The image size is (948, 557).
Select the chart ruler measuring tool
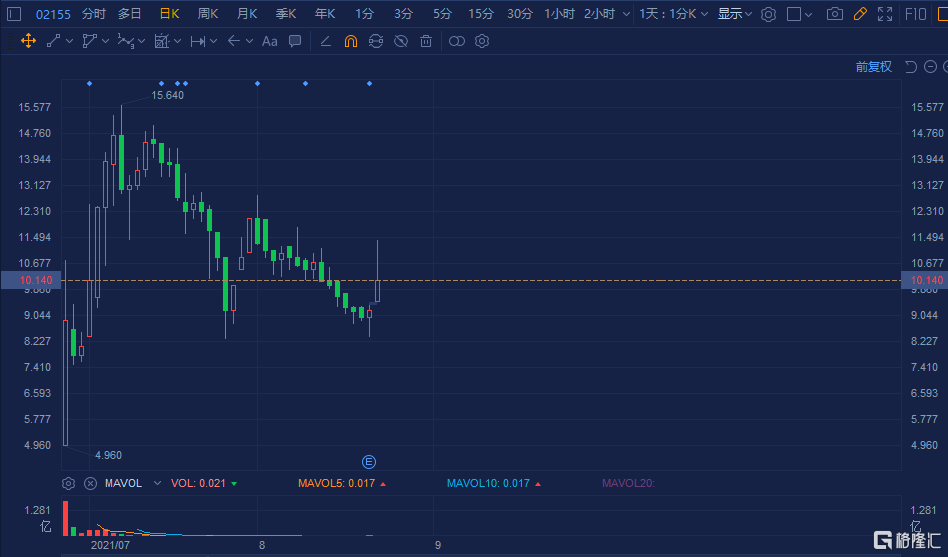(x=161, y=41)
